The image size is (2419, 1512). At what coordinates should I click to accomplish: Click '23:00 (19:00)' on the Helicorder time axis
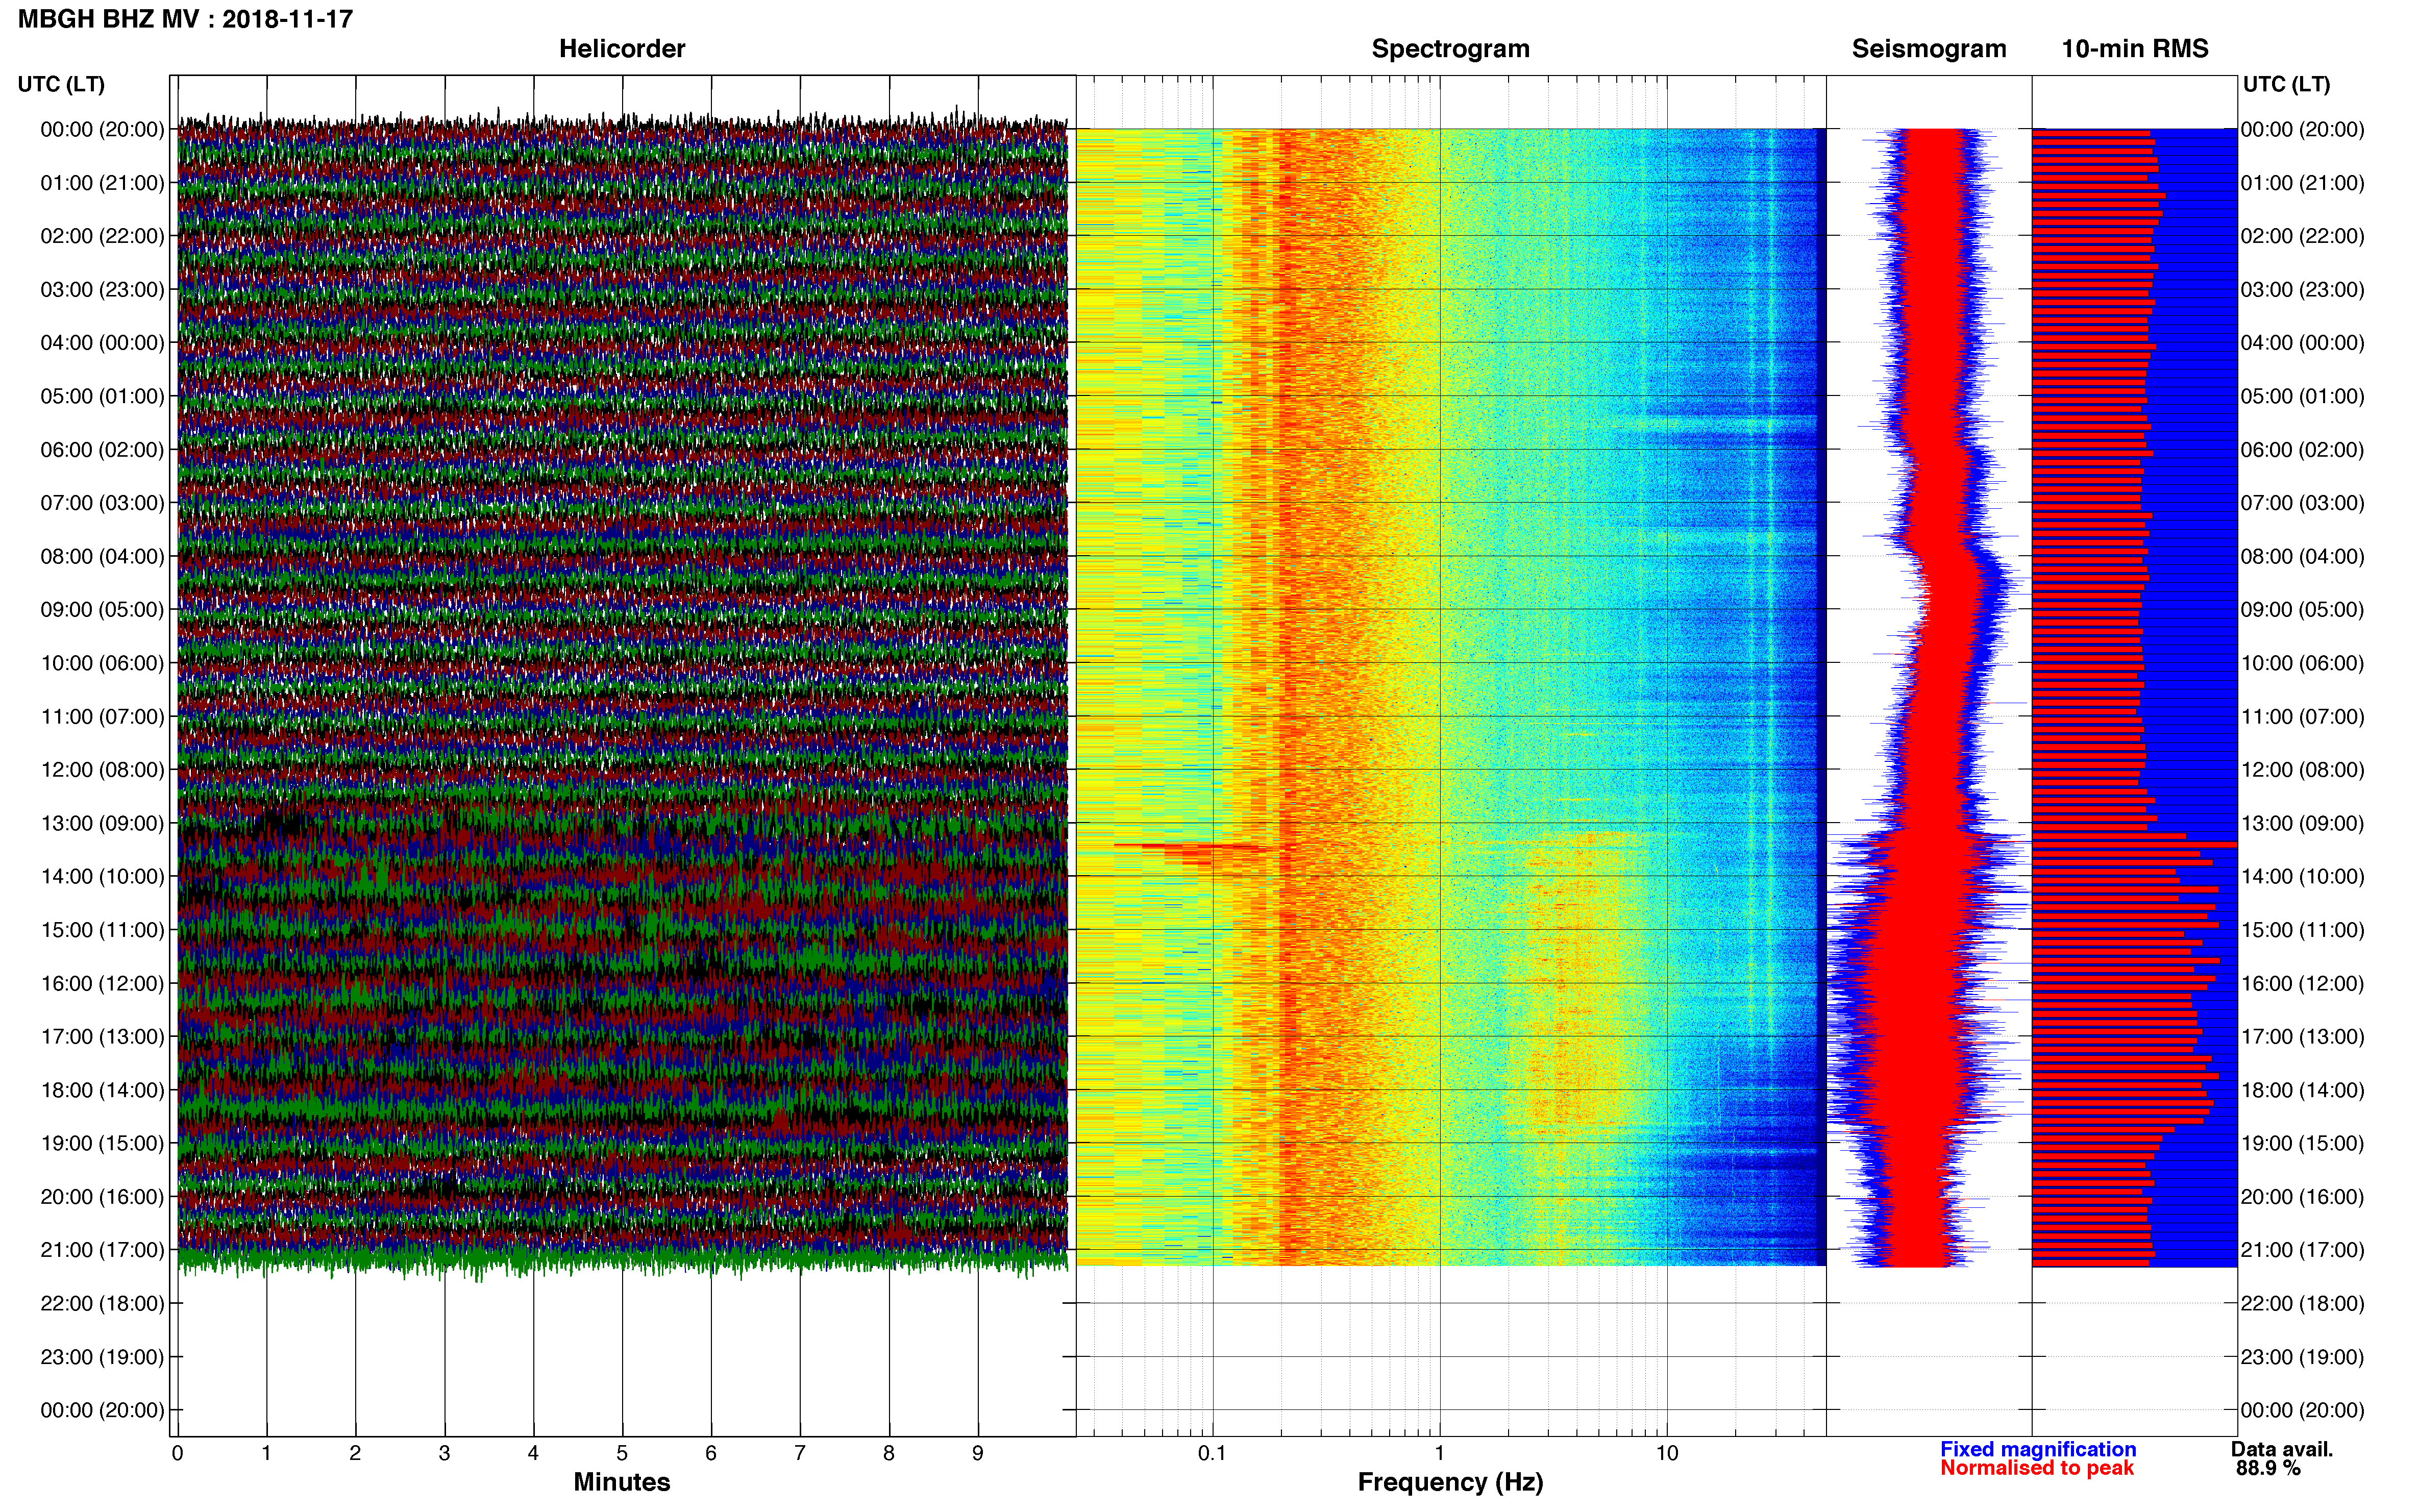(x=102, y=1357)
